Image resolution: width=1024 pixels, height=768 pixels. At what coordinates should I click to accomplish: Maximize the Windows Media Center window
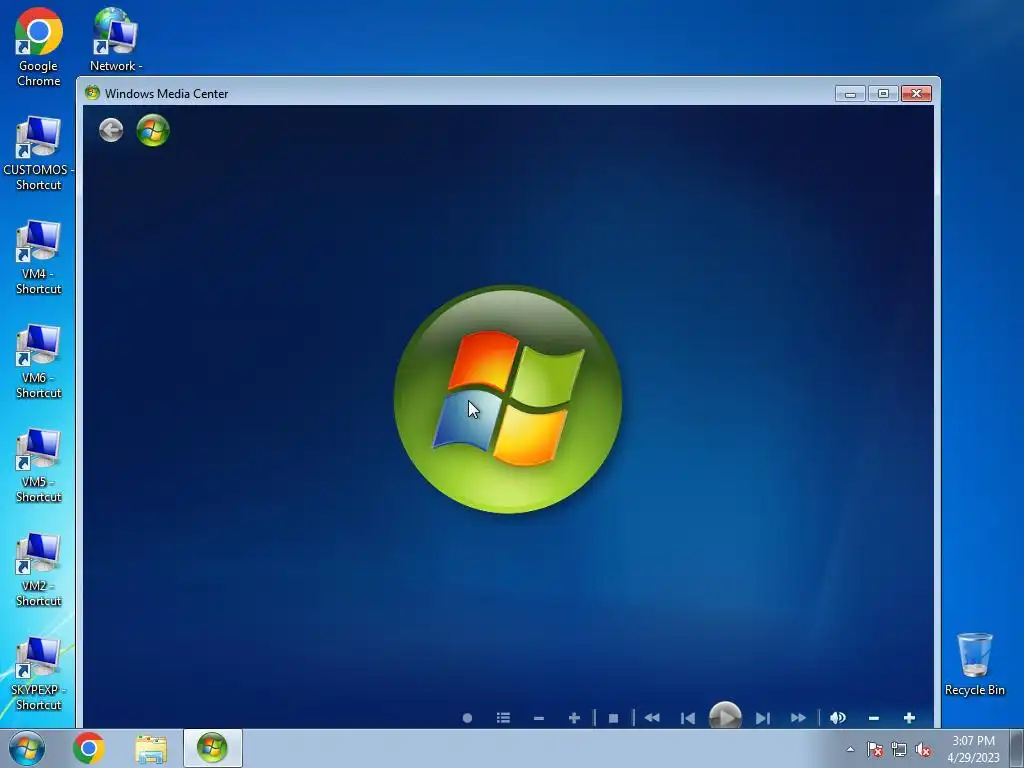click(x=883, y=94)
